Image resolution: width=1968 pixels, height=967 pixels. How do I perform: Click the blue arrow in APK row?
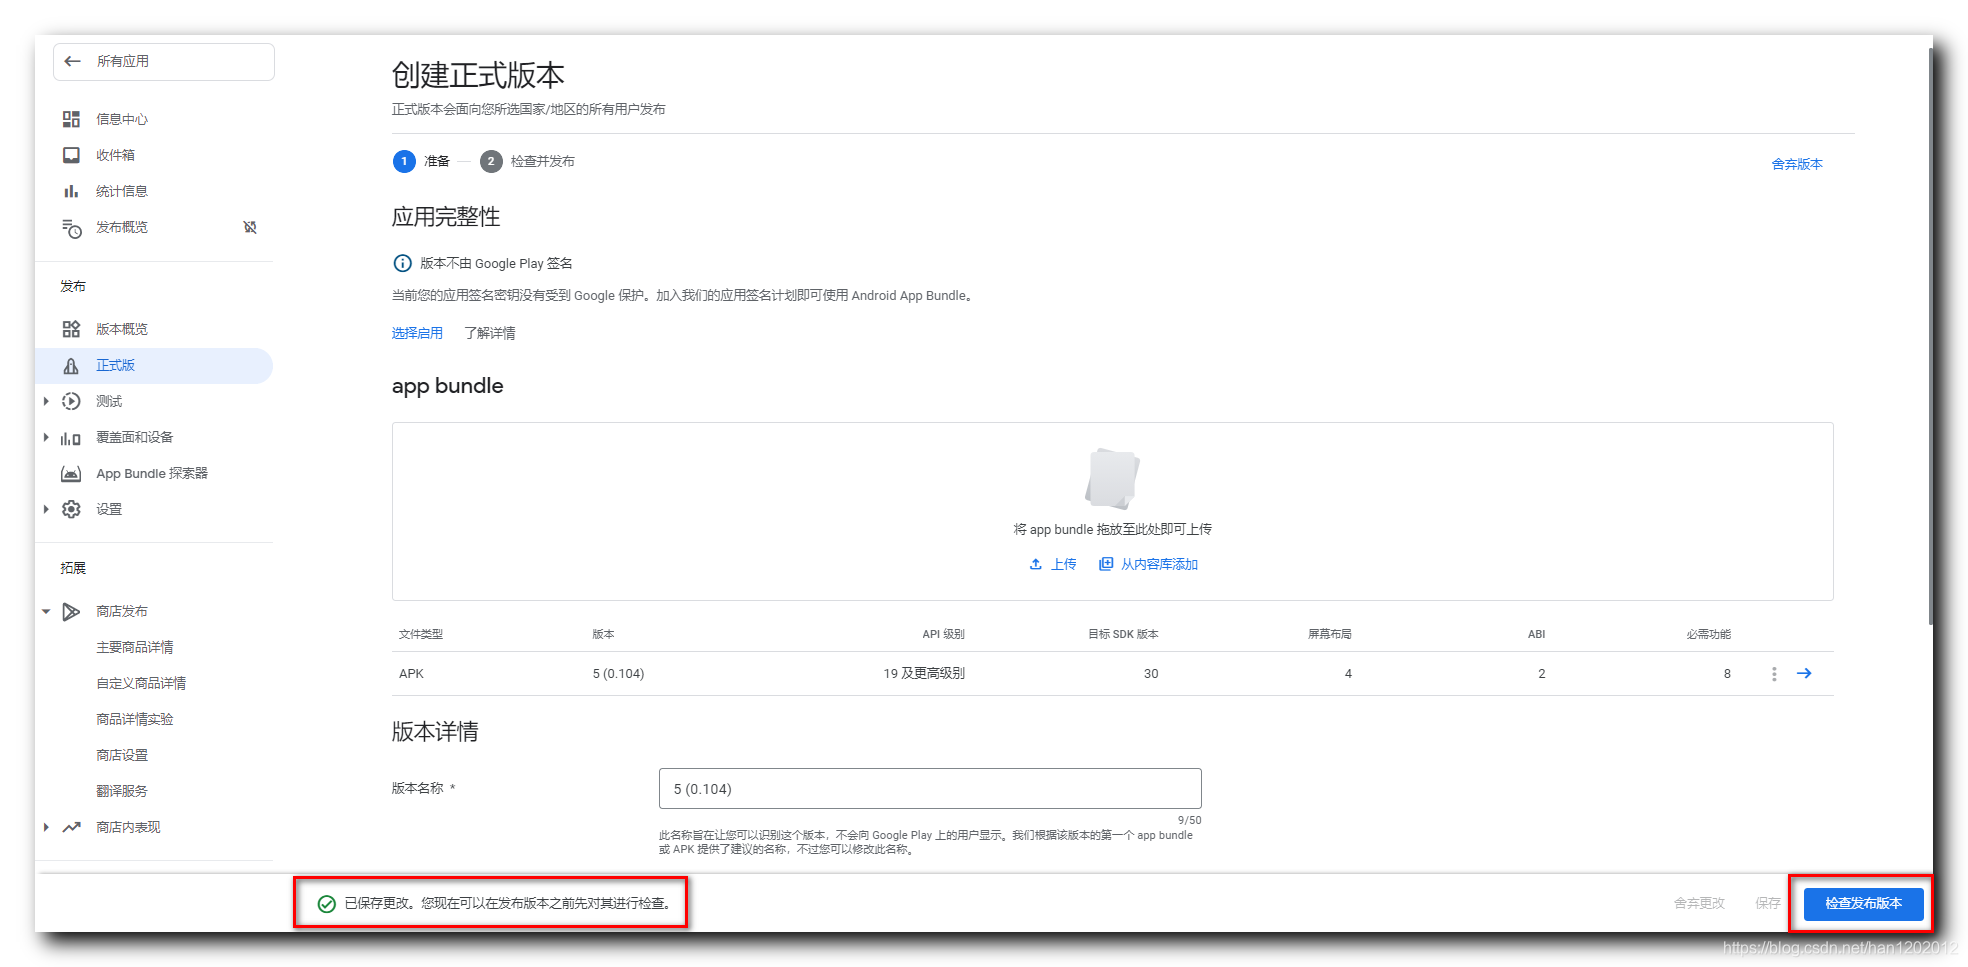tap(1804, 673)
